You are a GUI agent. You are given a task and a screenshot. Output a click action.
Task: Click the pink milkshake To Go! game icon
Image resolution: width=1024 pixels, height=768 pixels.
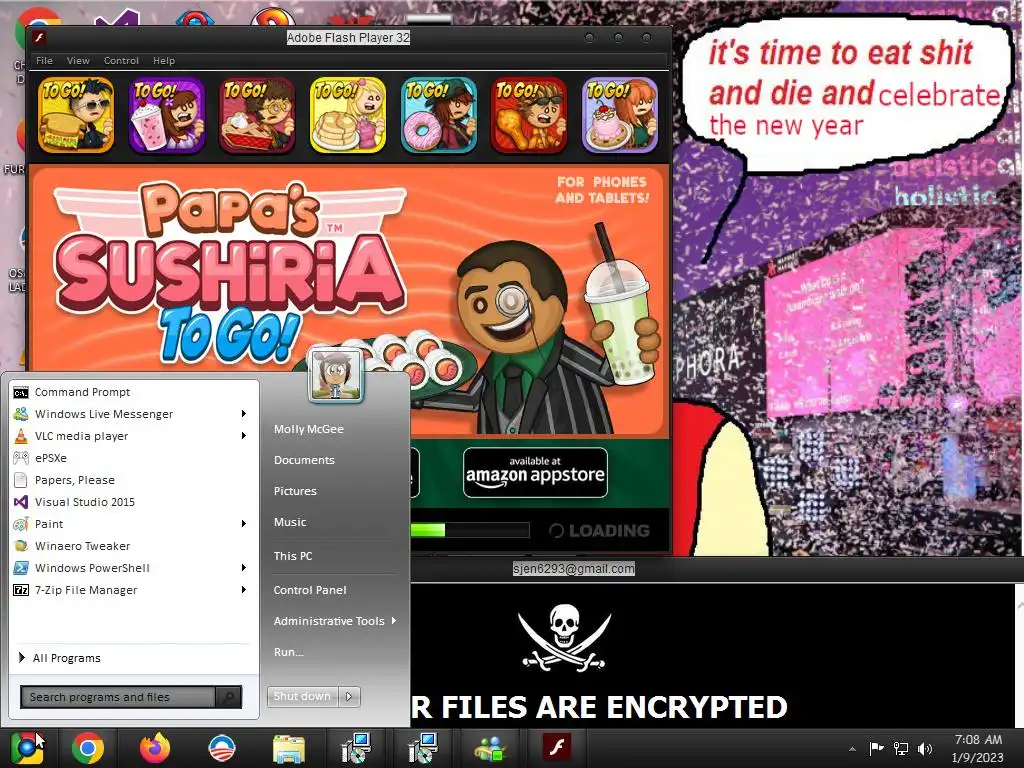pos(167,115)
